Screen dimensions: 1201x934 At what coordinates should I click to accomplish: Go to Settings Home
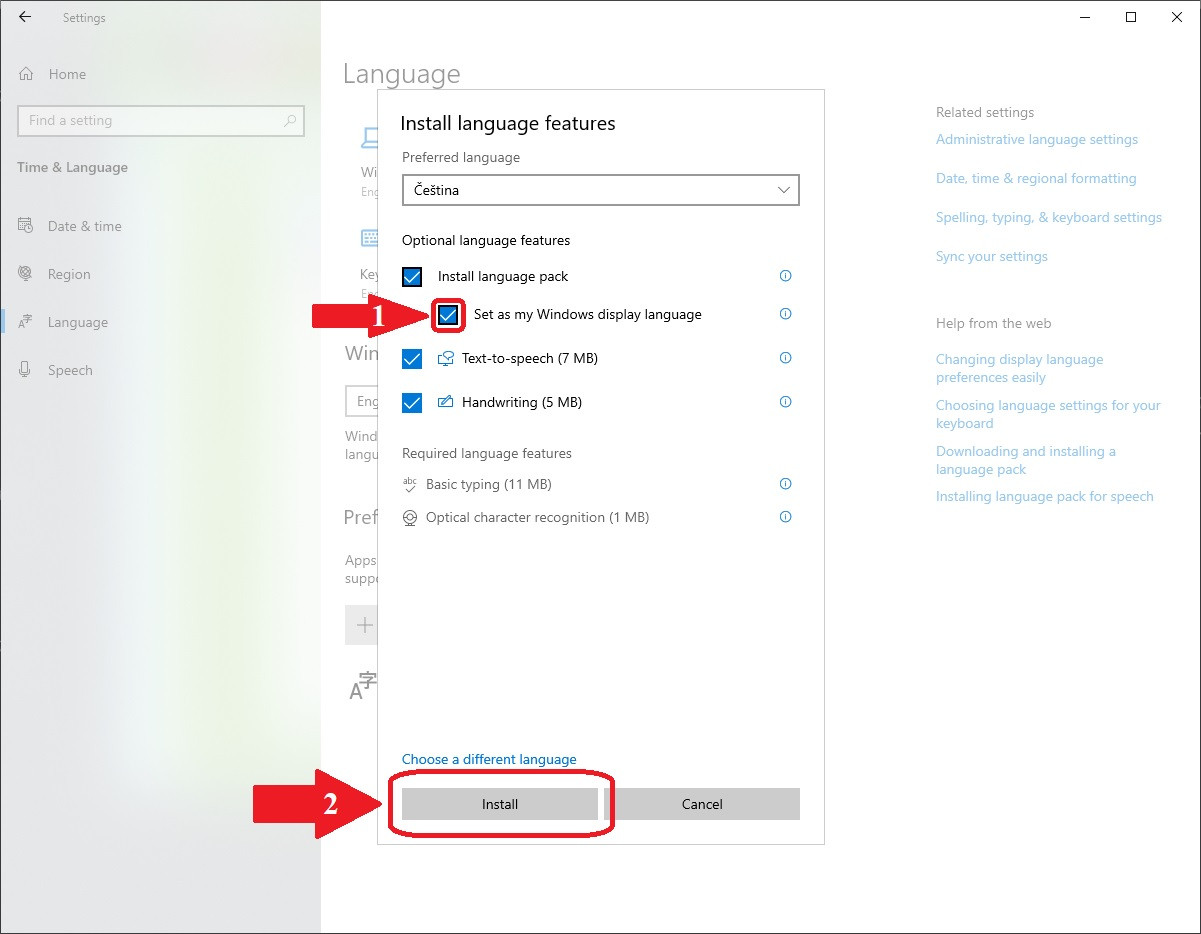[67, 74]
